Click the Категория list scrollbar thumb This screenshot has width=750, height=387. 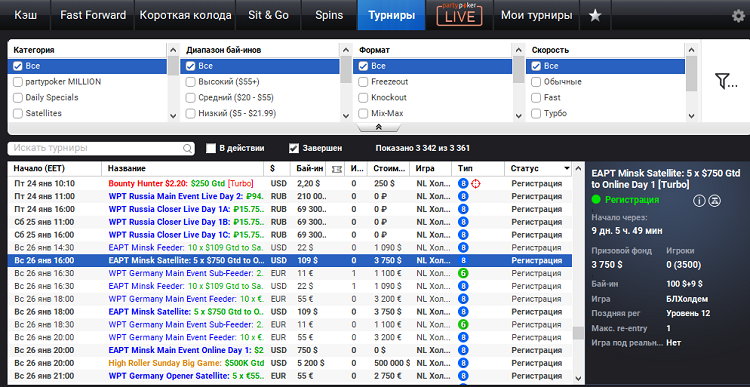(x=173, y=66)
